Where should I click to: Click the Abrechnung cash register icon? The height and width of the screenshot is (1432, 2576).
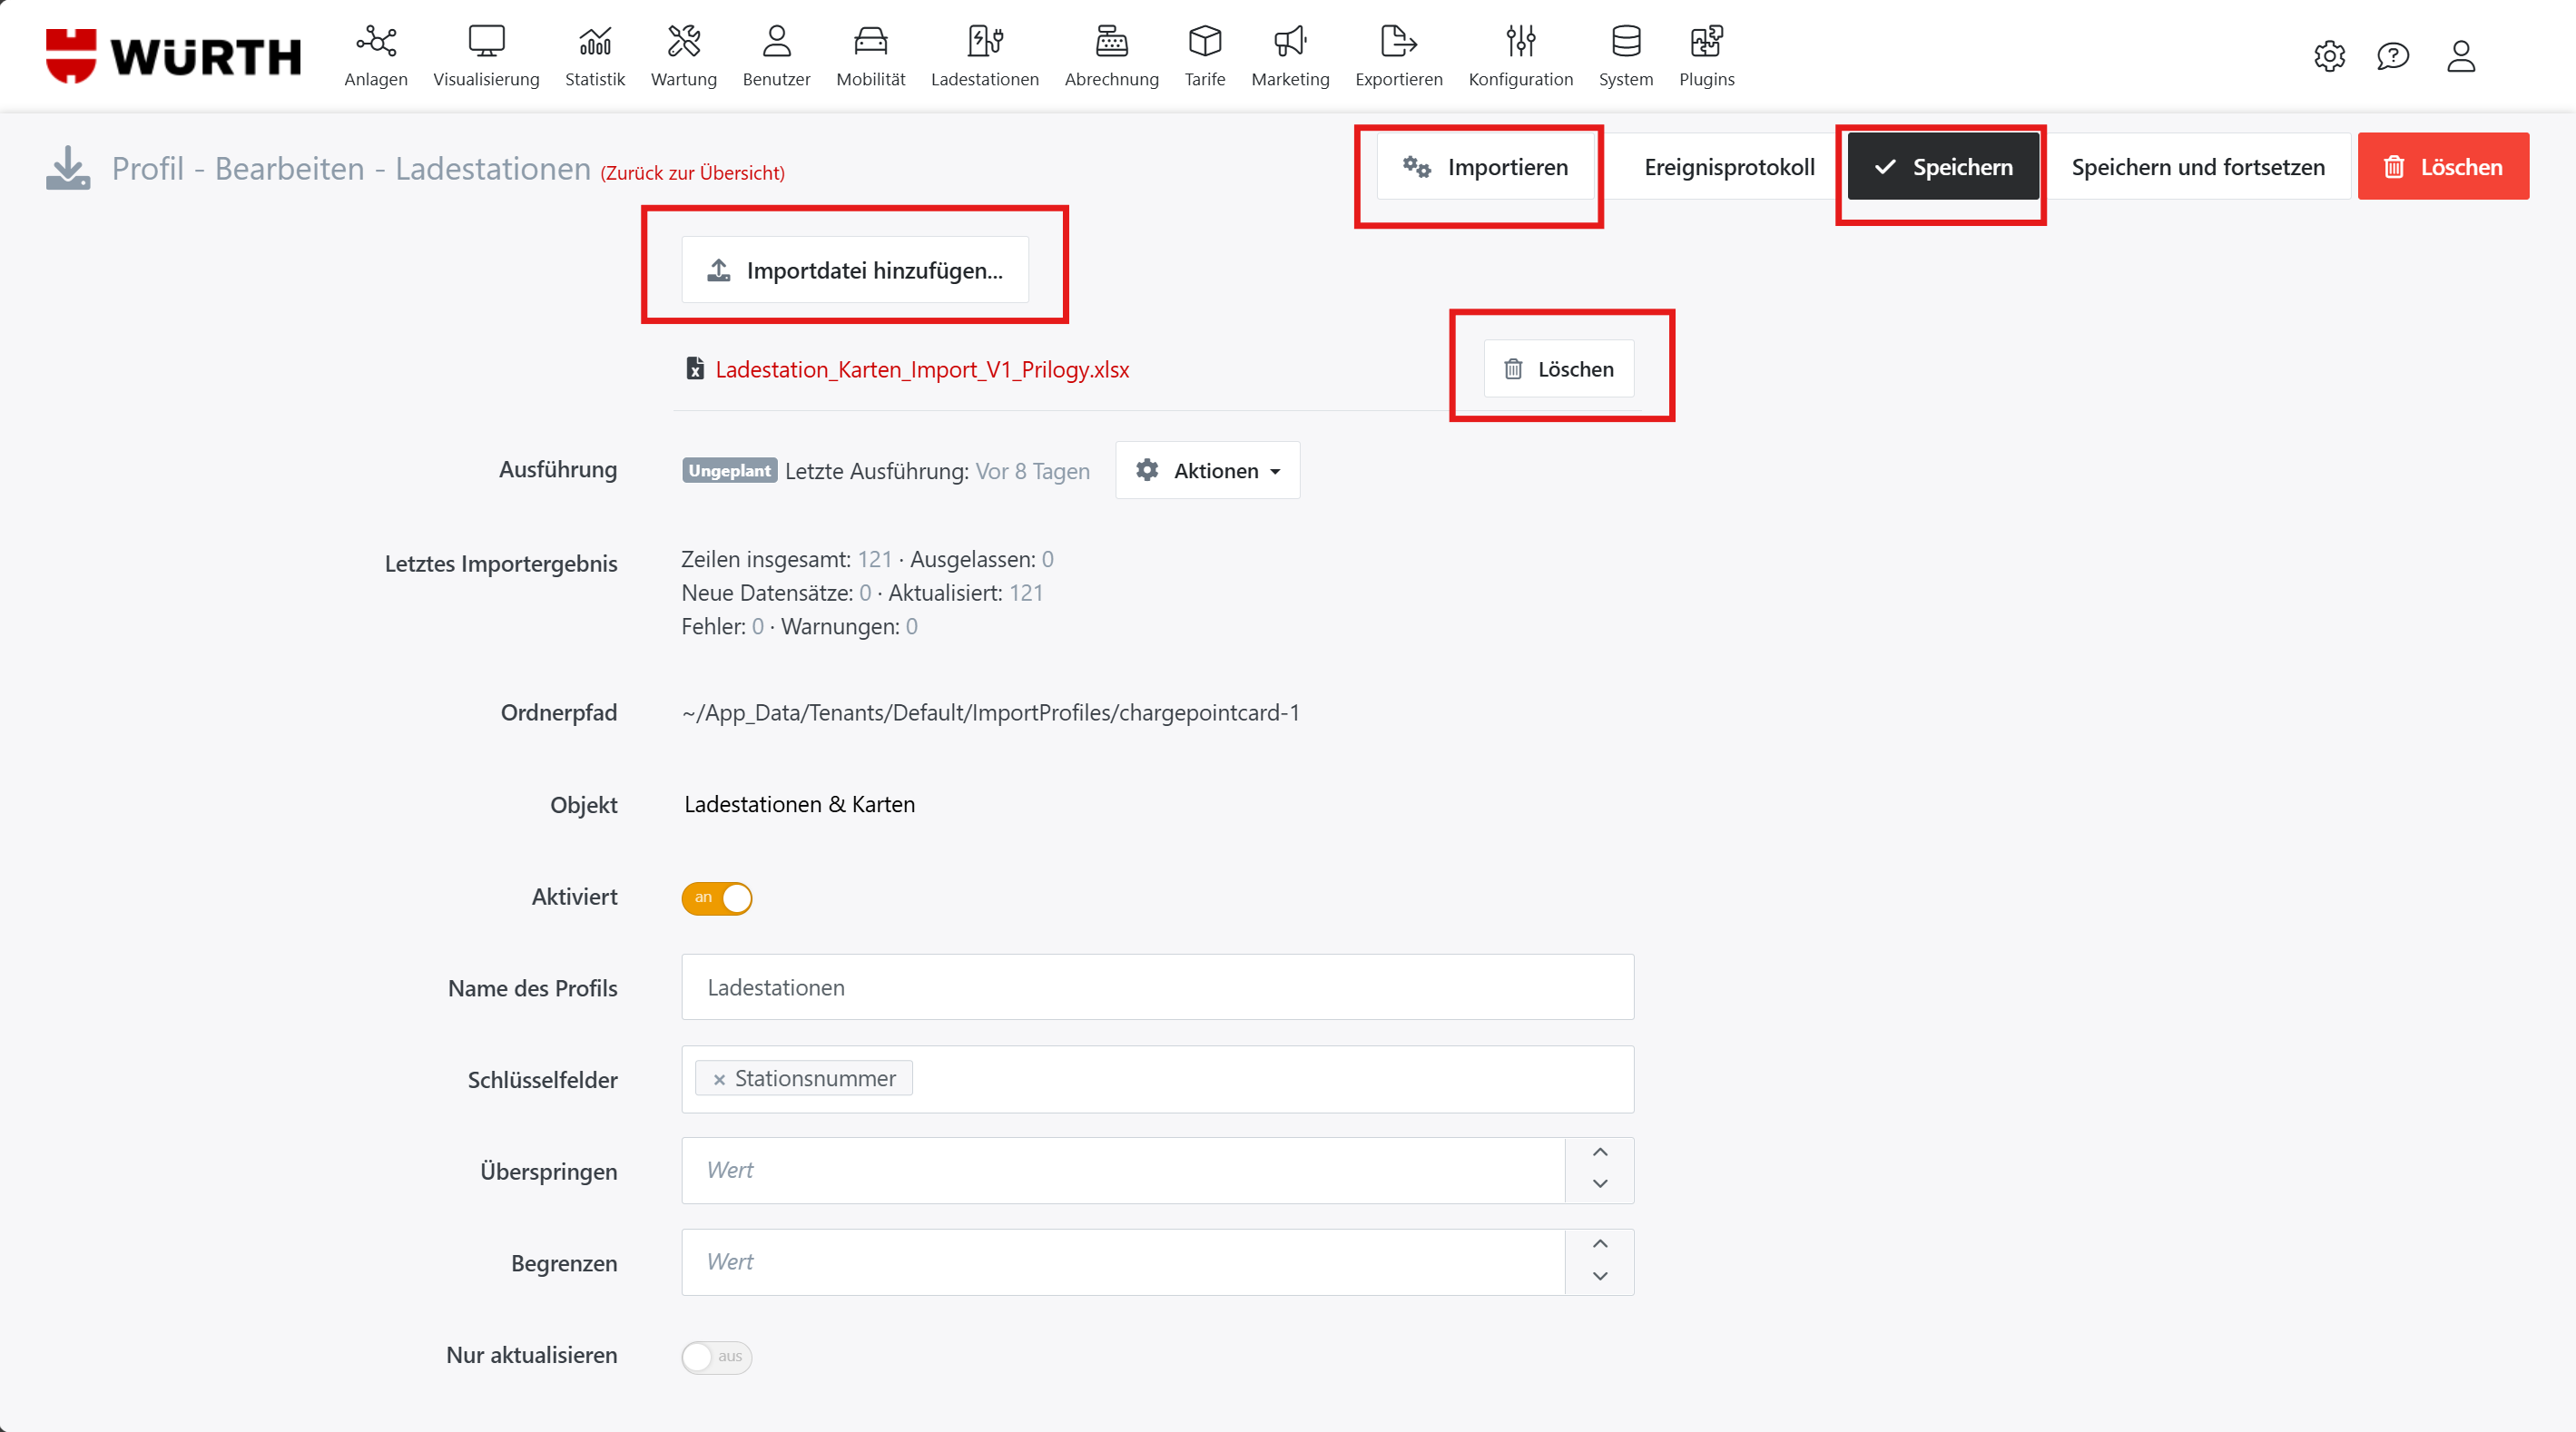1111,42
